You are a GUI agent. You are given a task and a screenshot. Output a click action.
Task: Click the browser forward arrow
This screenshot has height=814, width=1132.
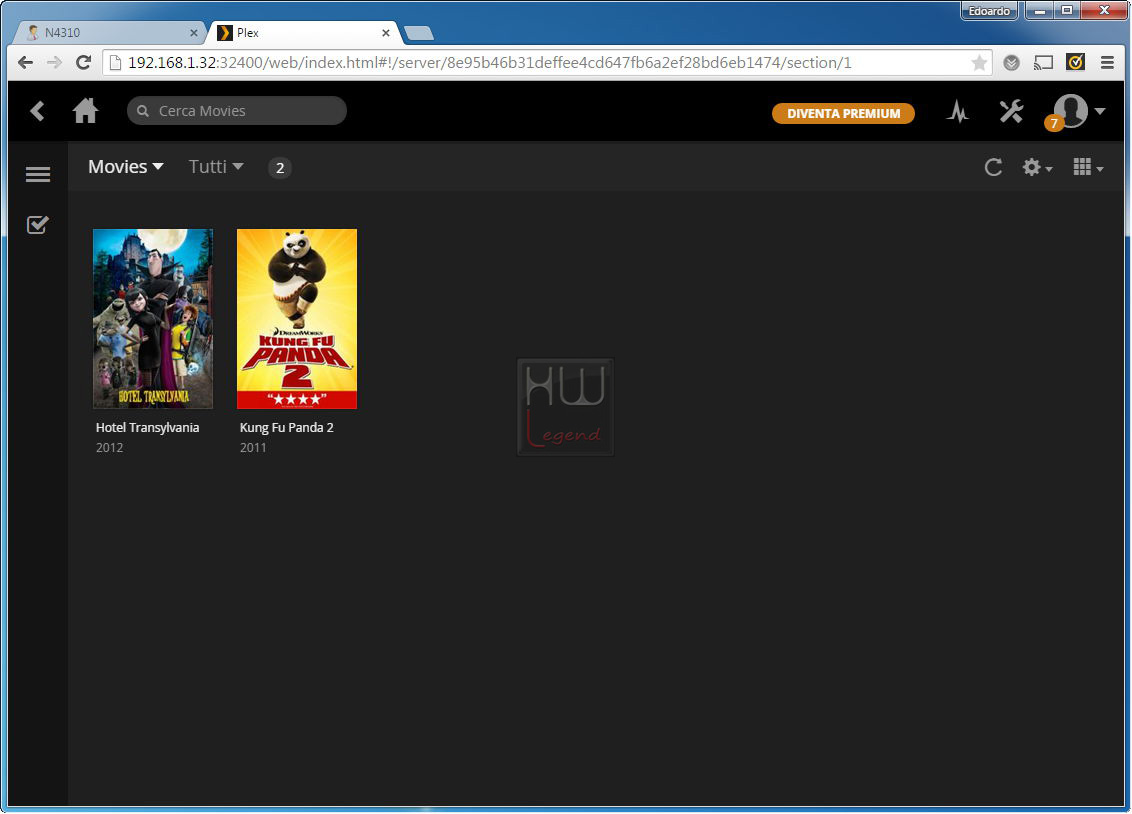(x=54, y=63)
